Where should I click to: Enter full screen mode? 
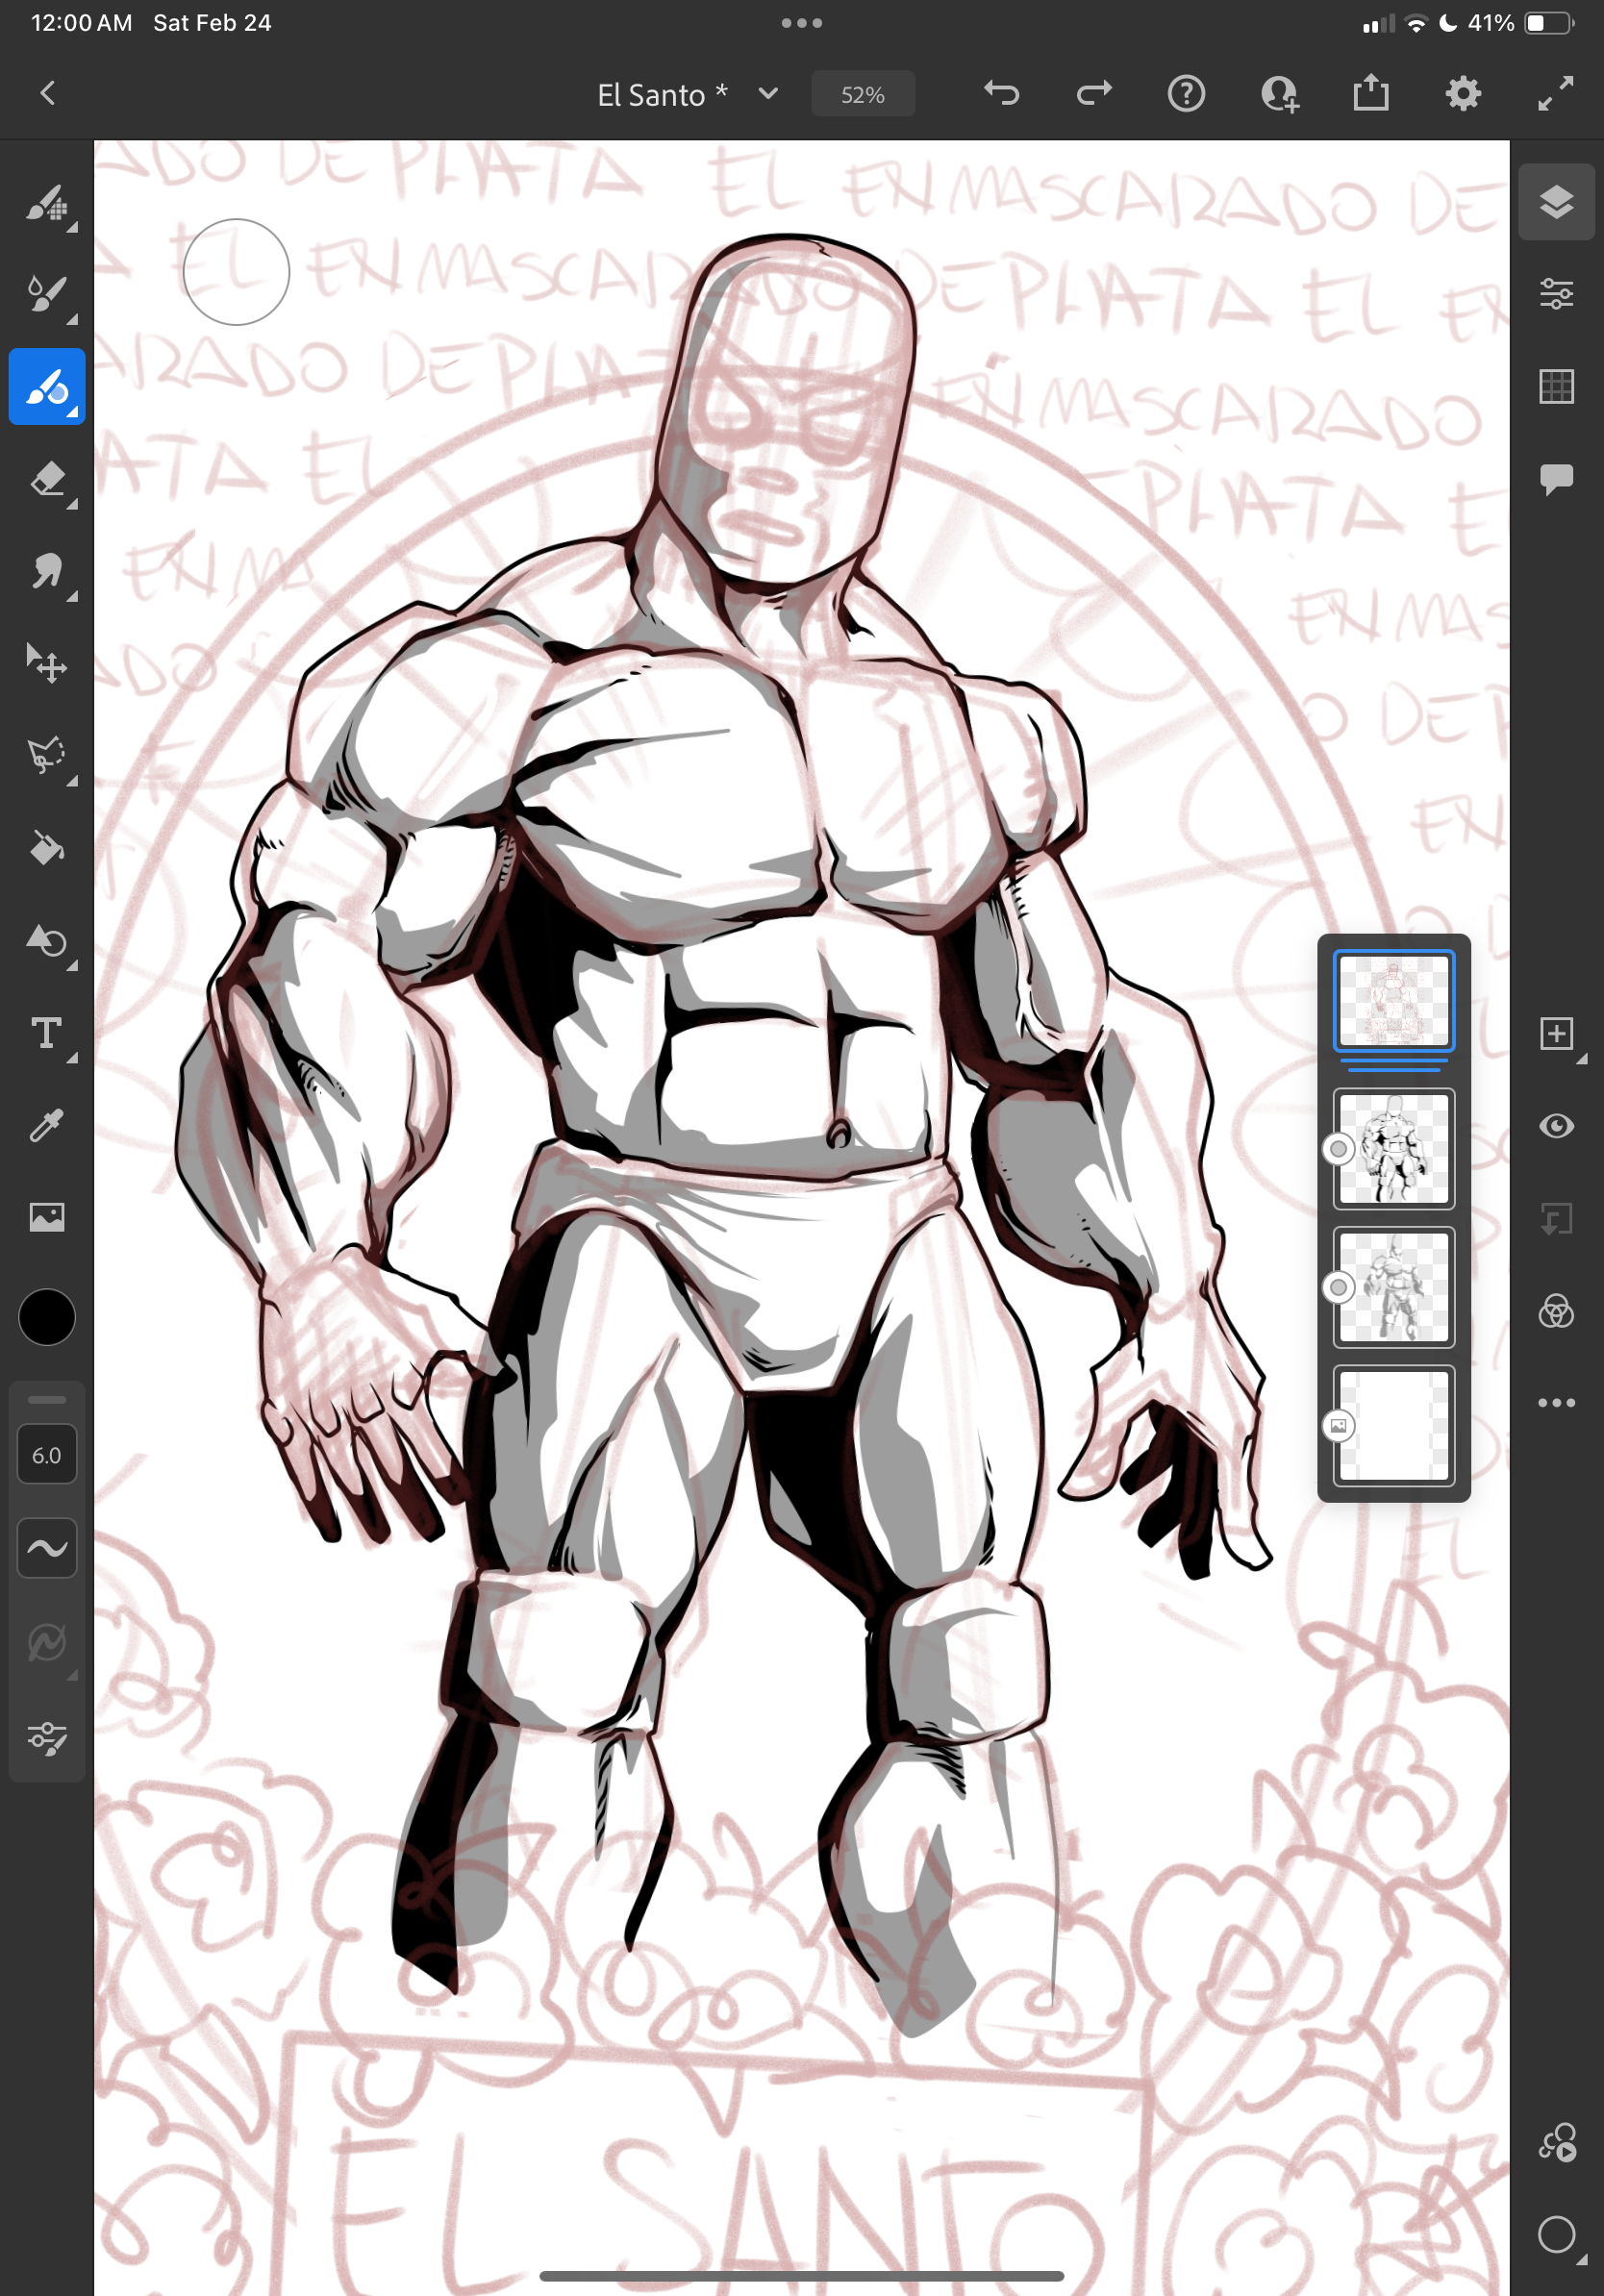tap(1555, 94)
